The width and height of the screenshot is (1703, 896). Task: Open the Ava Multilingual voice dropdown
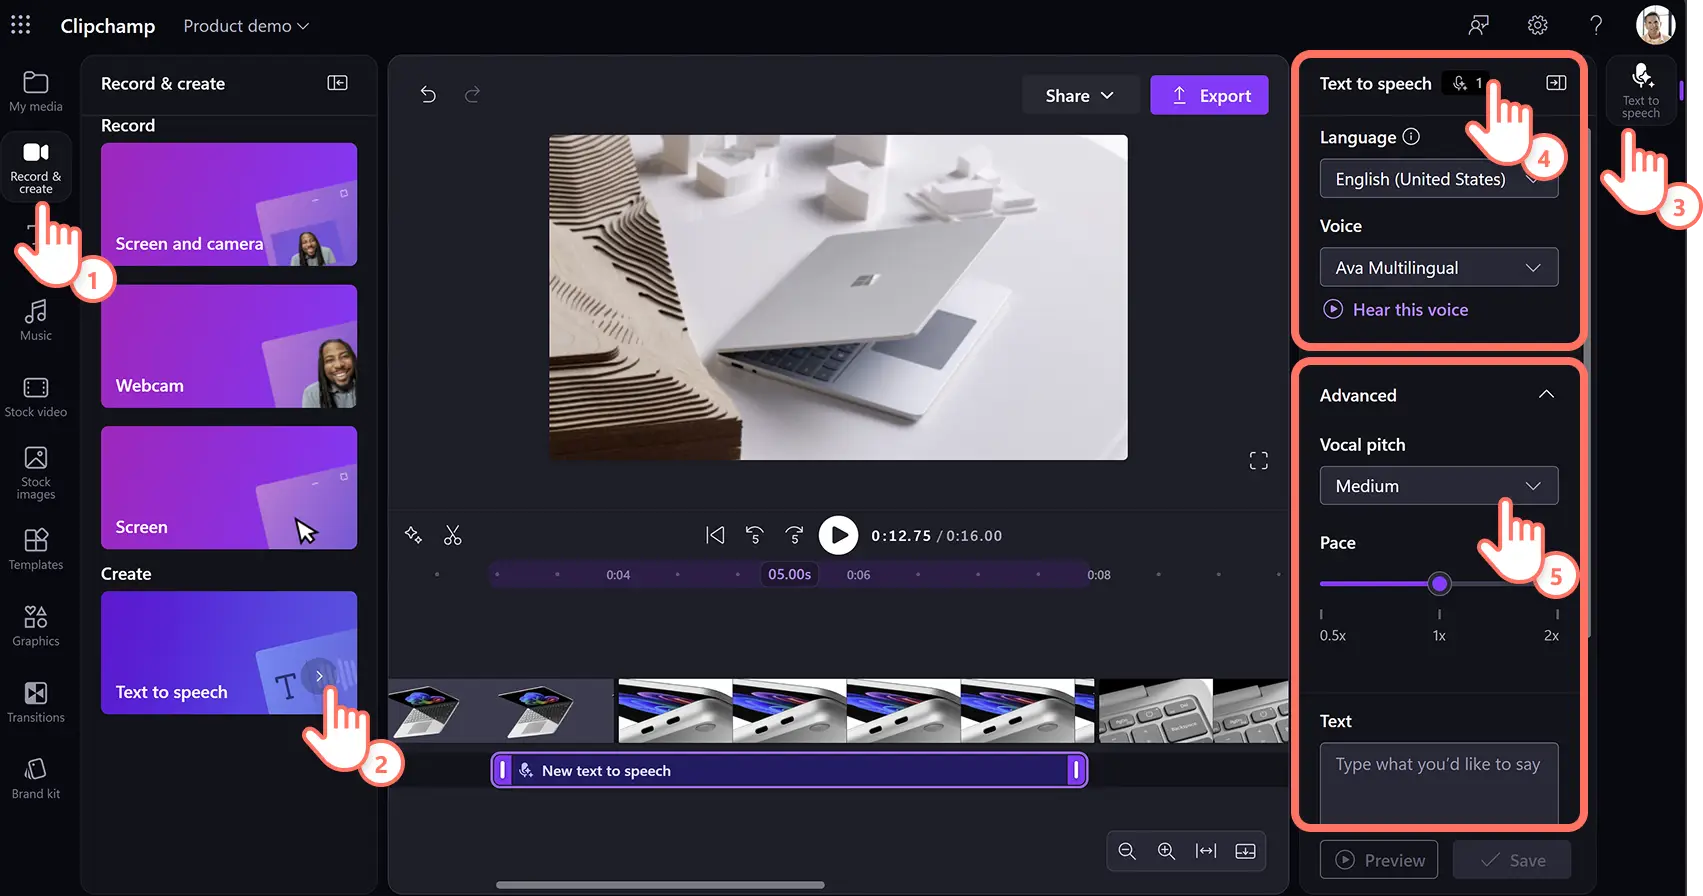1439,267
